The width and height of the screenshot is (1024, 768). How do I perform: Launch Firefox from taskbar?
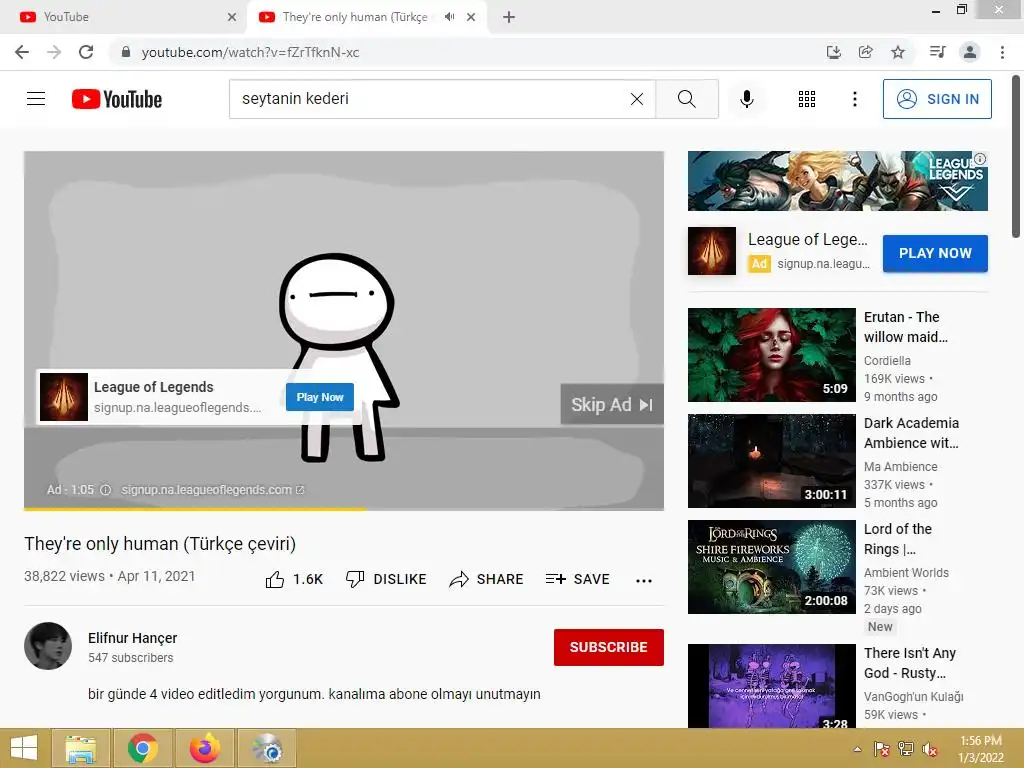(x=205, y=748)
